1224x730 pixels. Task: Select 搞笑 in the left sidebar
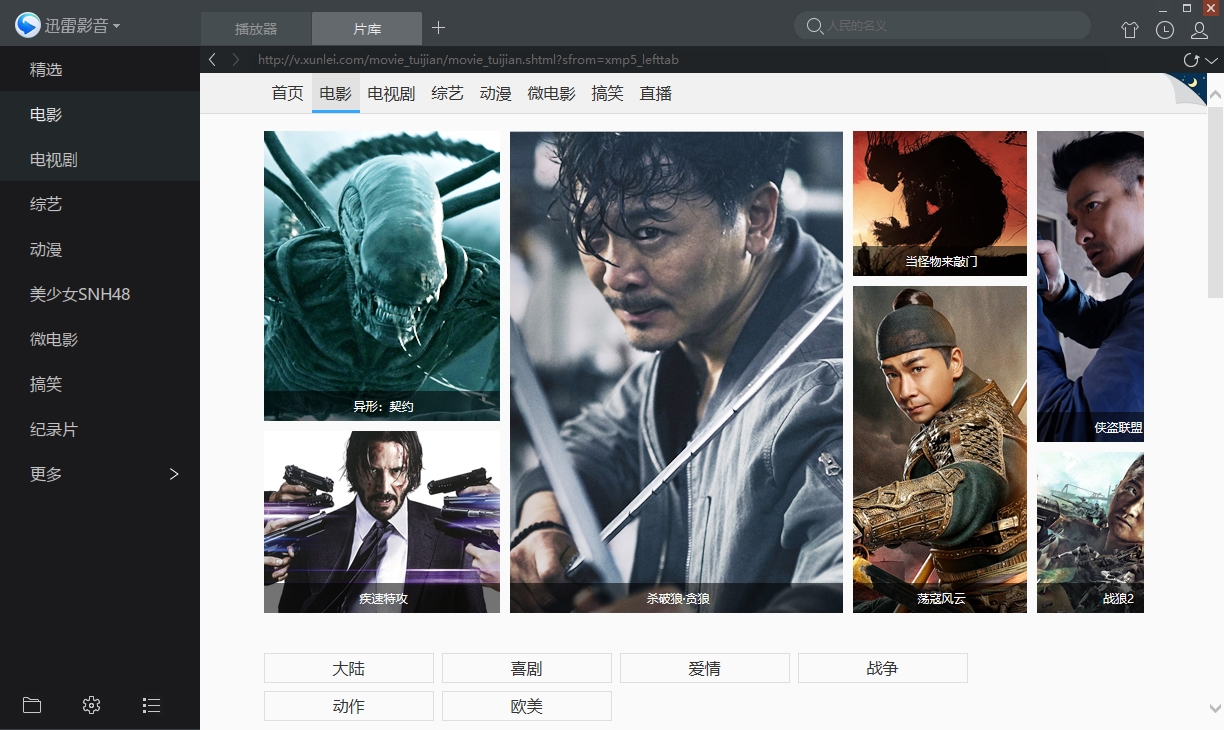100,384
